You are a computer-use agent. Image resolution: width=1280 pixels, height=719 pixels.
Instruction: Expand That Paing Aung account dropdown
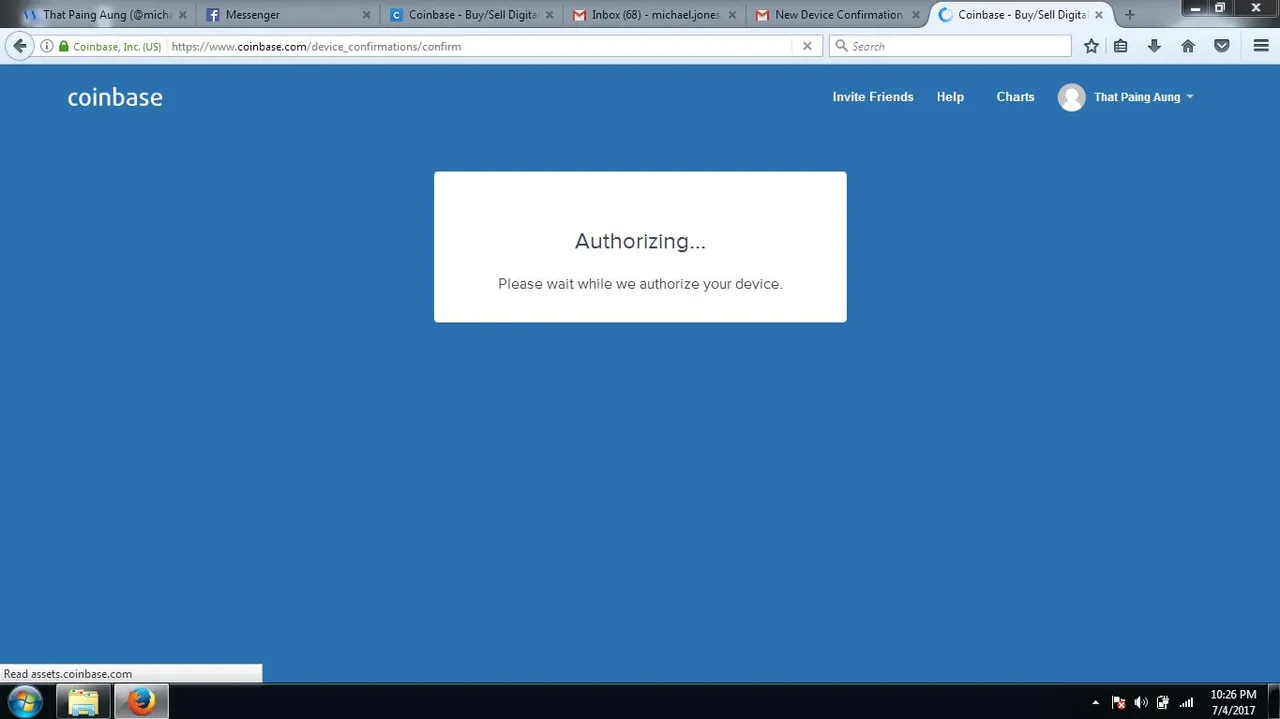coord(1144,97)
